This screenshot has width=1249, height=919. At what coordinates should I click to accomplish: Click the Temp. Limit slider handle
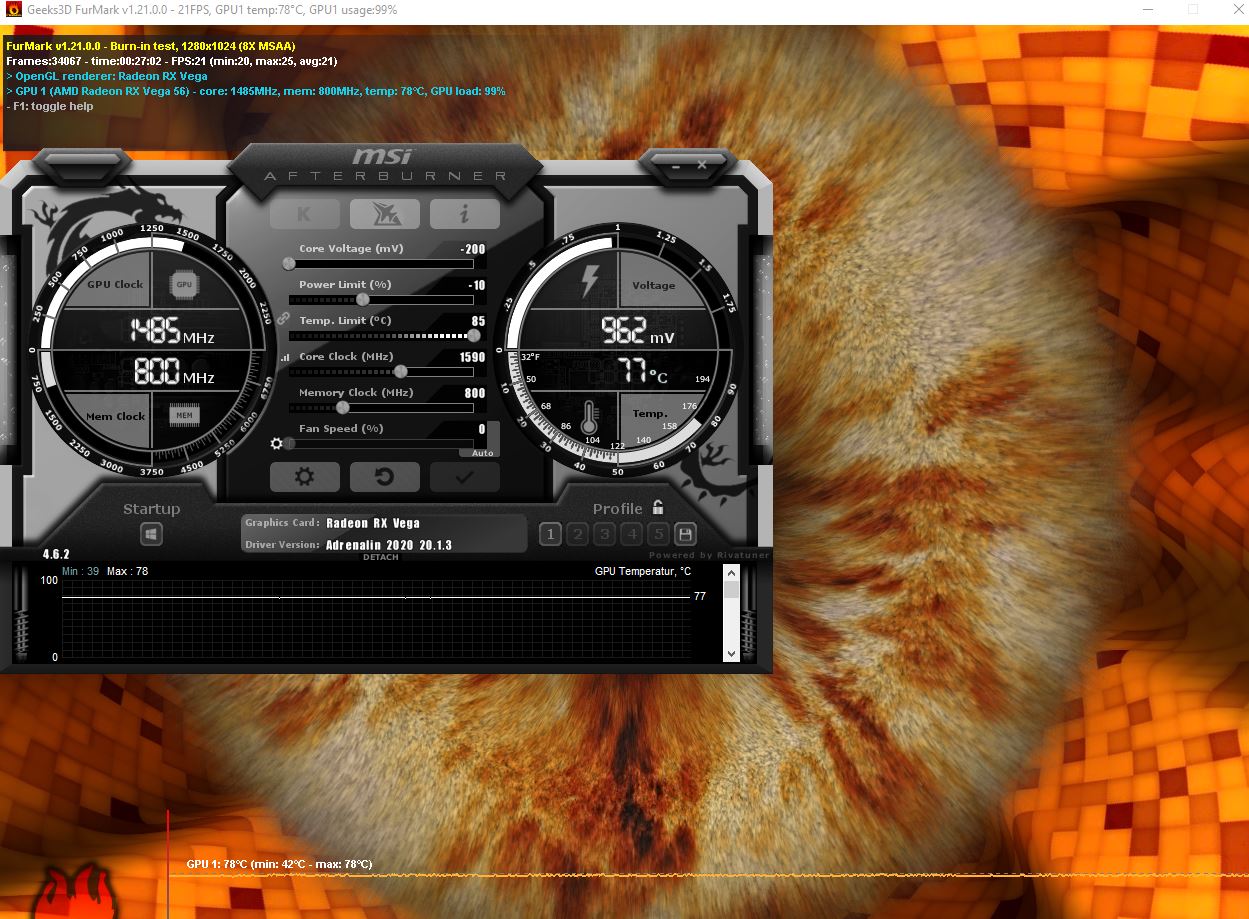[x=474, y=336]
